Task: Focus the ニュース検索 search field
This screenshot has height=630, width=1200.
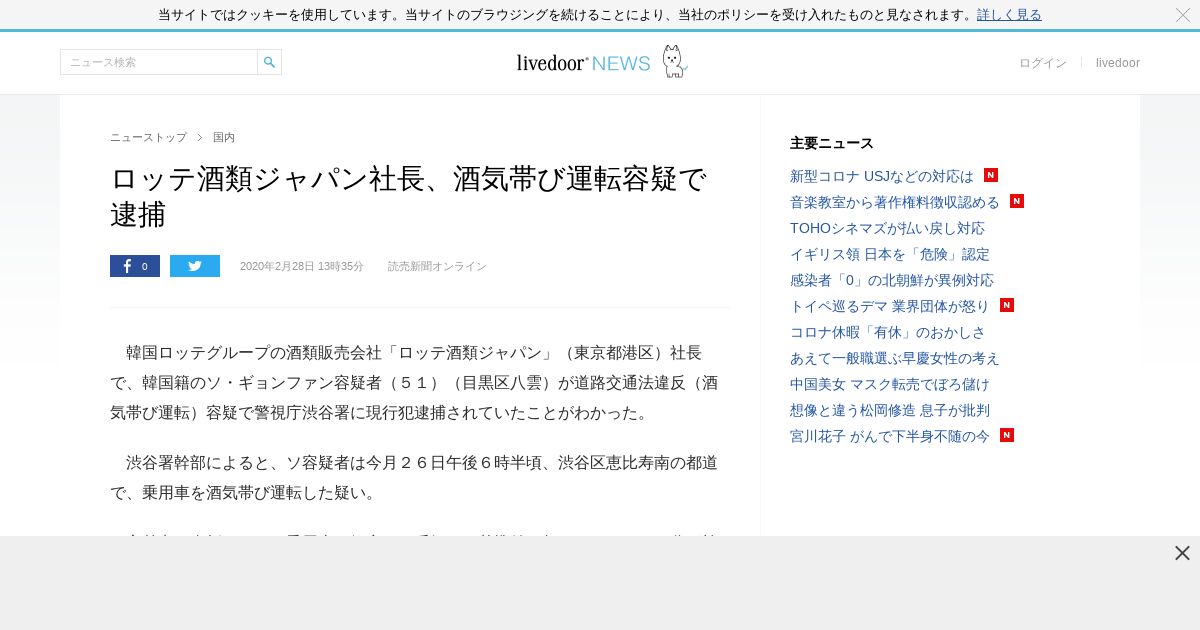Action: pos(159,62)
